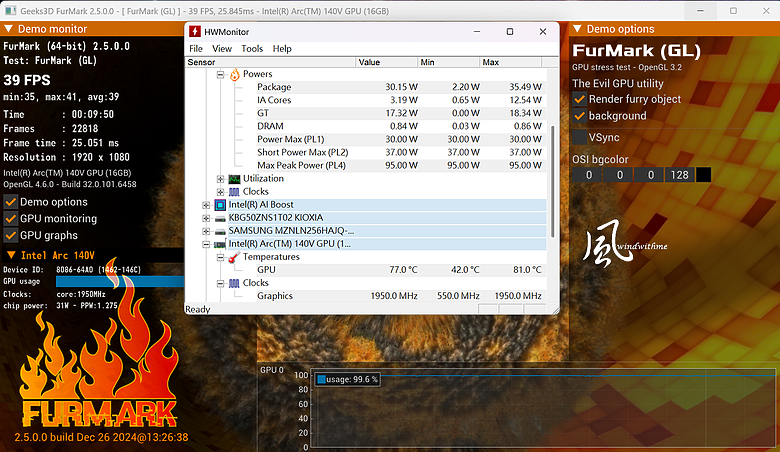Click the Intel(R) AI Boost chip icon
The height and width of the screenshot is (452, 780).
pyautogui.click(x=220, y=205)
